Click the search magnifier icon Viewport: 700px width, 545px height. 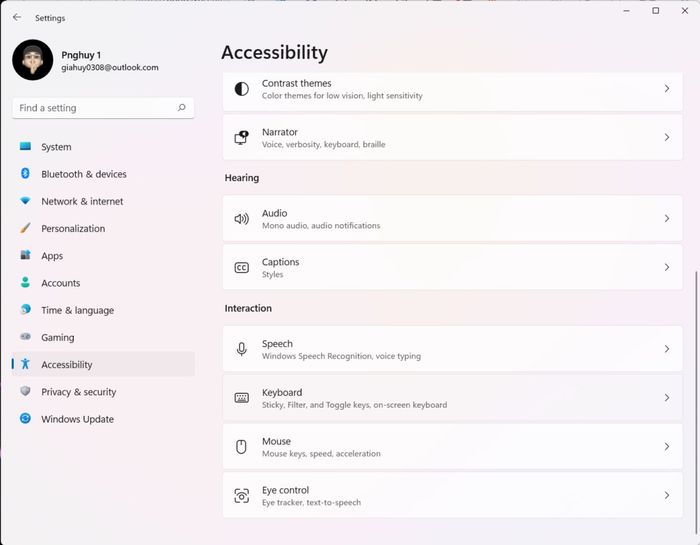[x=182, y=108]
